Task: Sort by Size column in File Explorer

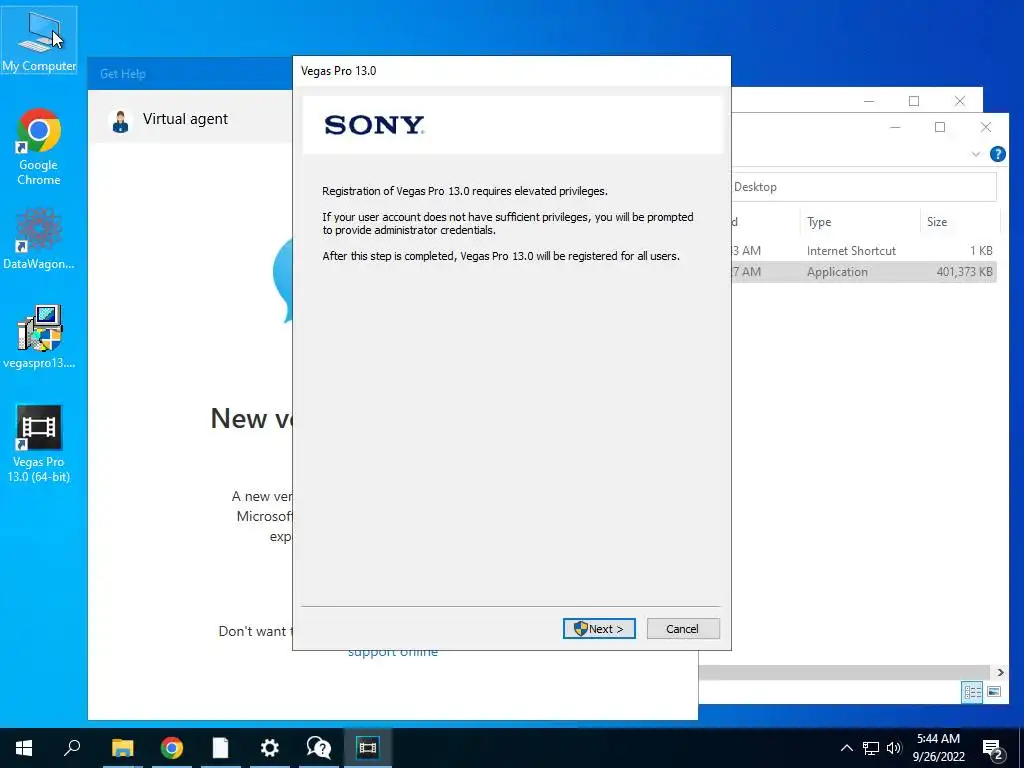Action: 959,221
